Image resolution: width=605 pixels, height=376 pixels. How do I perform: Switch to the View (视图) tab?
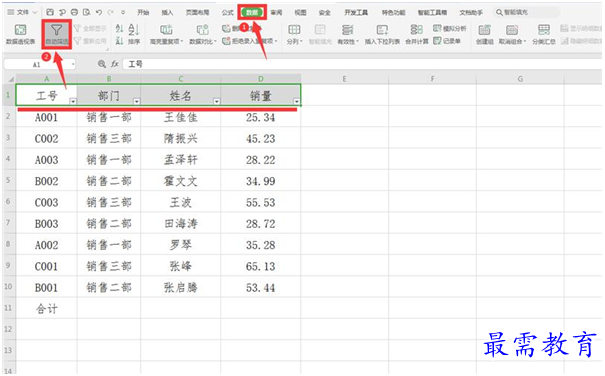pos(300,12)
